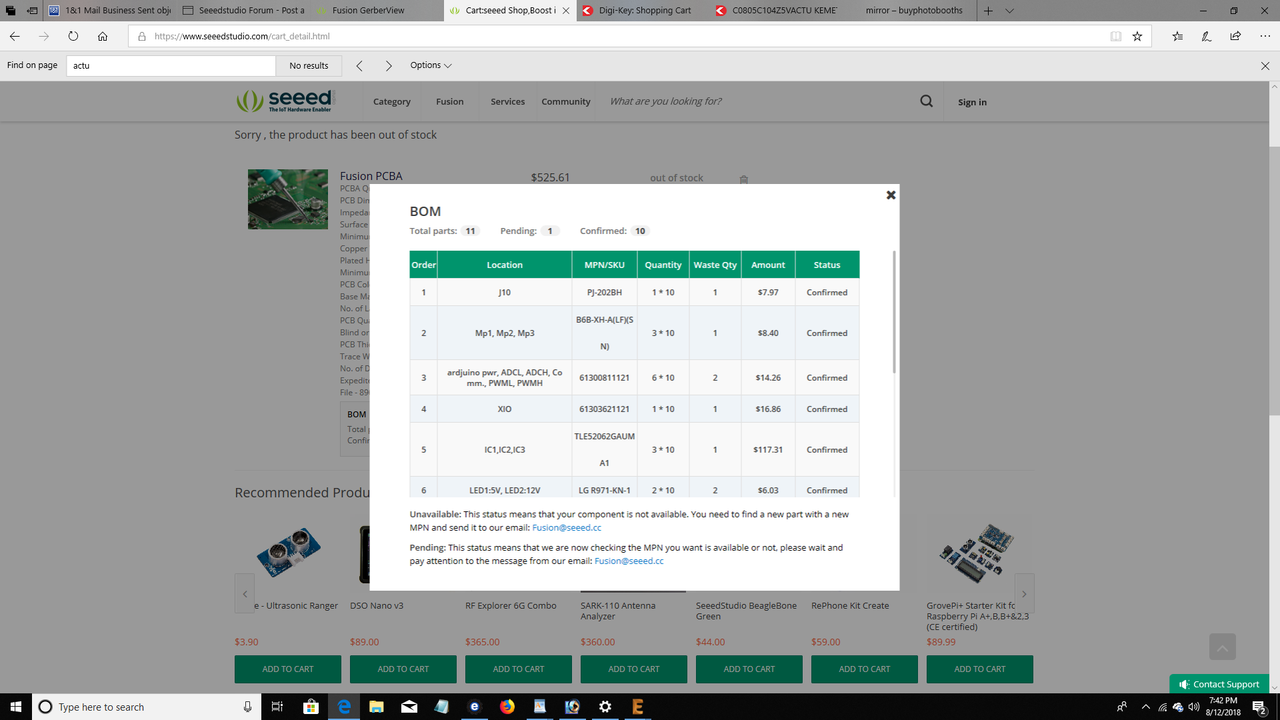Click the Fusion PCBA trash delete icon
Image resolution: width=1280 pixels, height=720 pixels.
click(x=744, y=180)
